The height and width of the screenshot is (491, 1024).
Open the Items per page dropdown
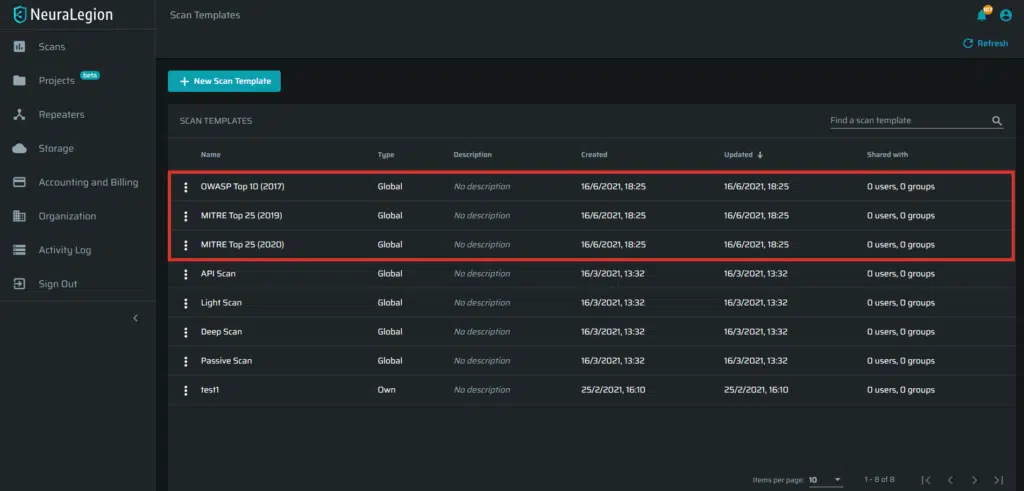pyautogui.click(x=825, y=480)
